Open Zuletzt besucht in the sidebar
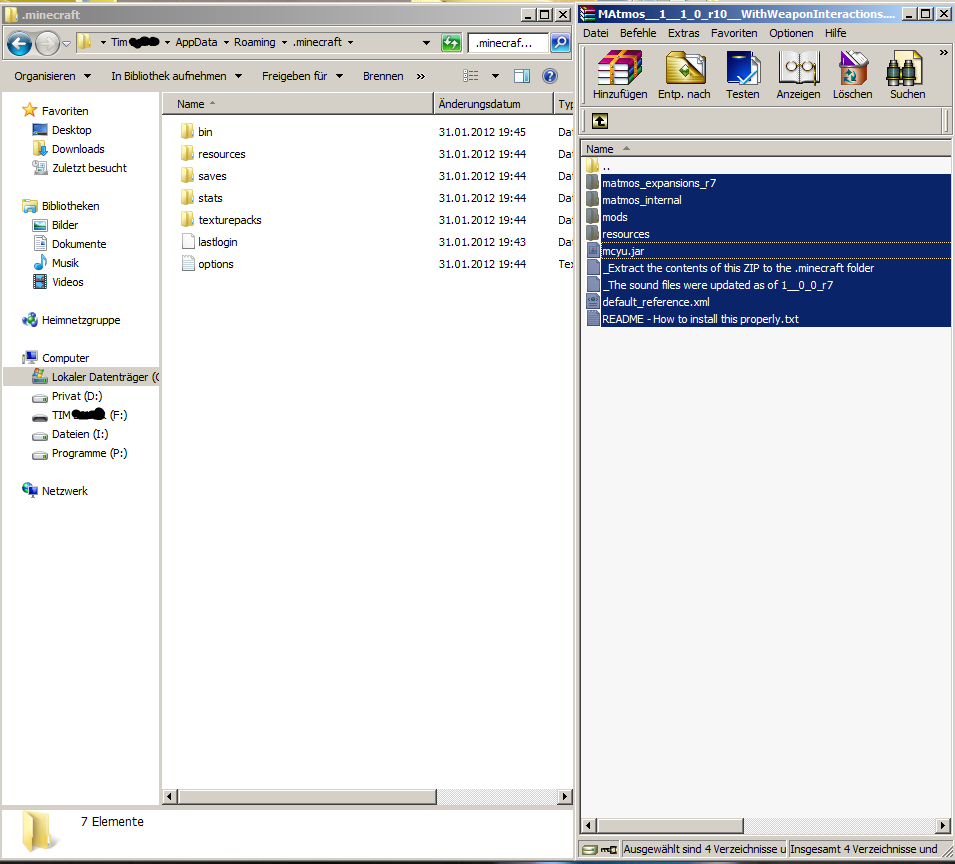The image size is (955, 864). [x=80, y=167]
